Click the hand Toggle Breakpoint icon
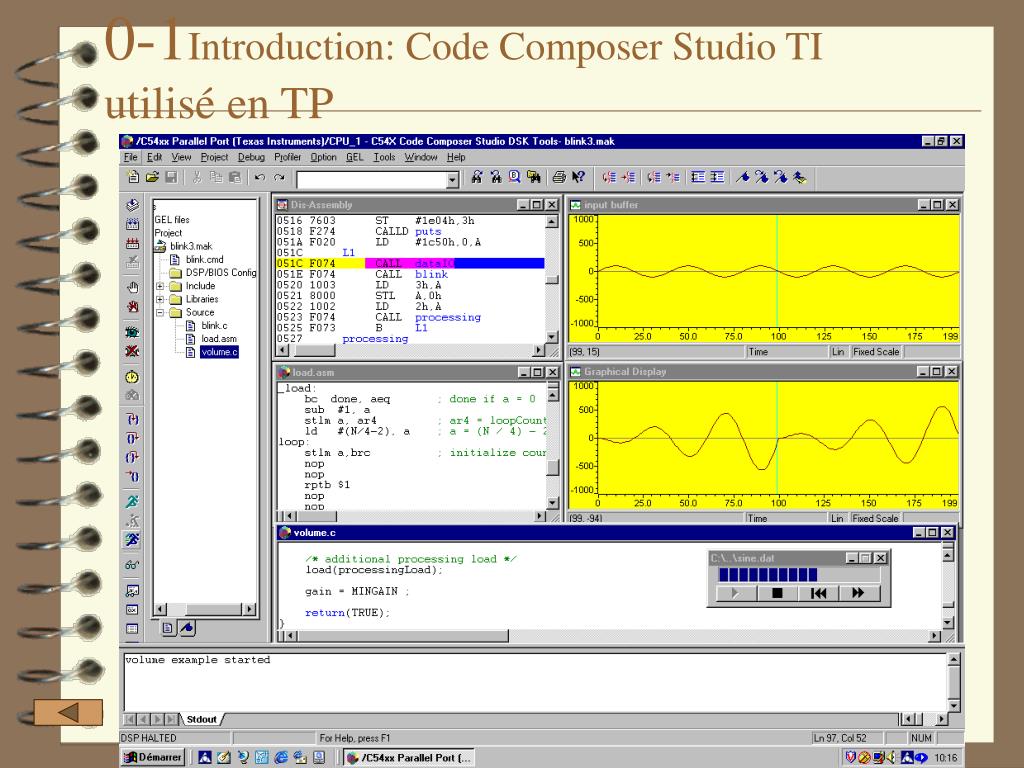 [133, 287]
